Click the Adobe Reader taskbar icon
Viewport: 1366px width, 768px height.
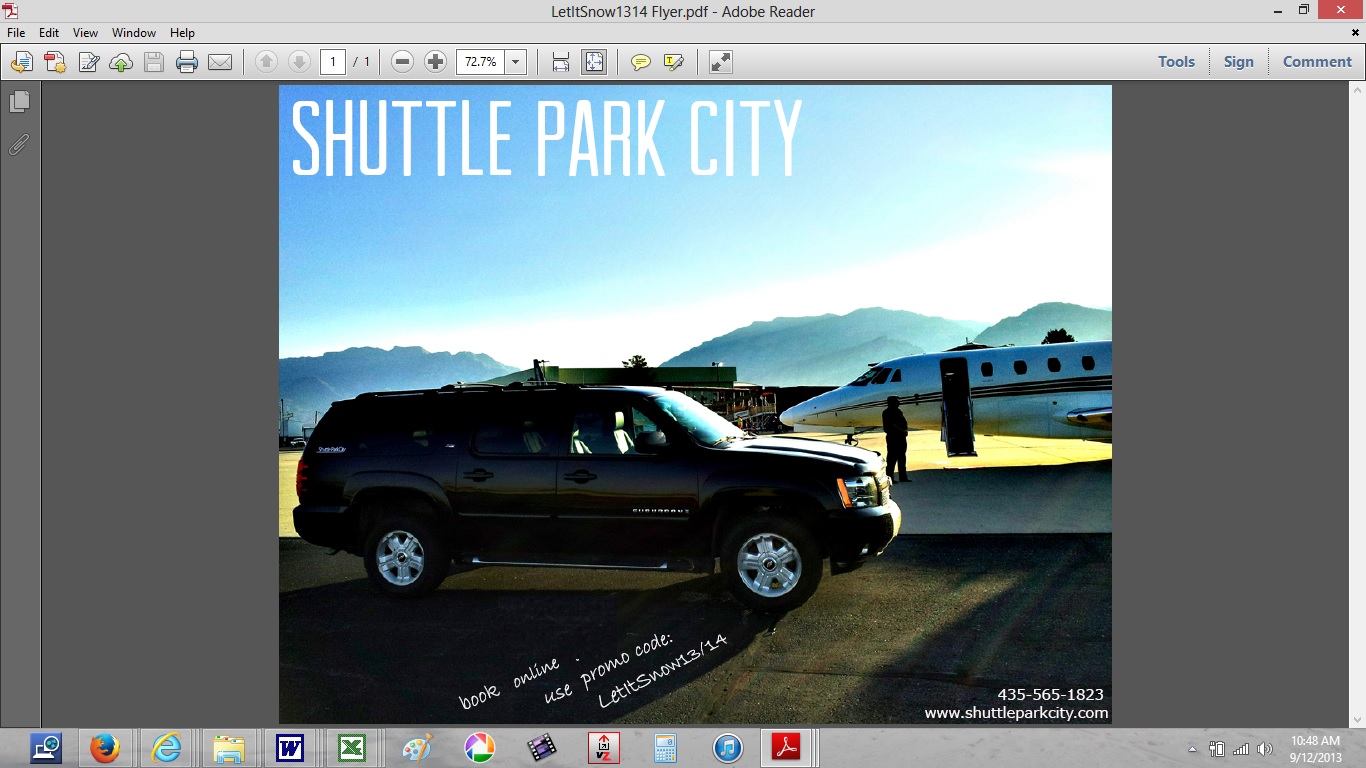786,748
